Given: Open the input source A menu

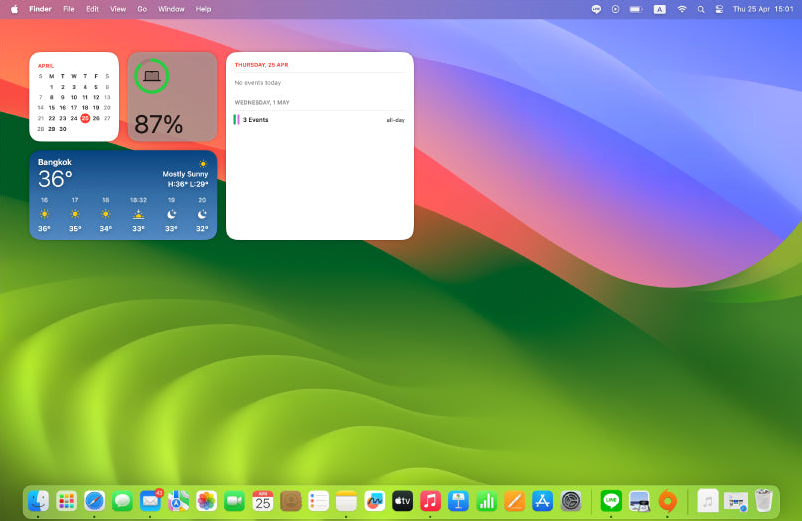Looking at the screenshot, I should 660,9.
